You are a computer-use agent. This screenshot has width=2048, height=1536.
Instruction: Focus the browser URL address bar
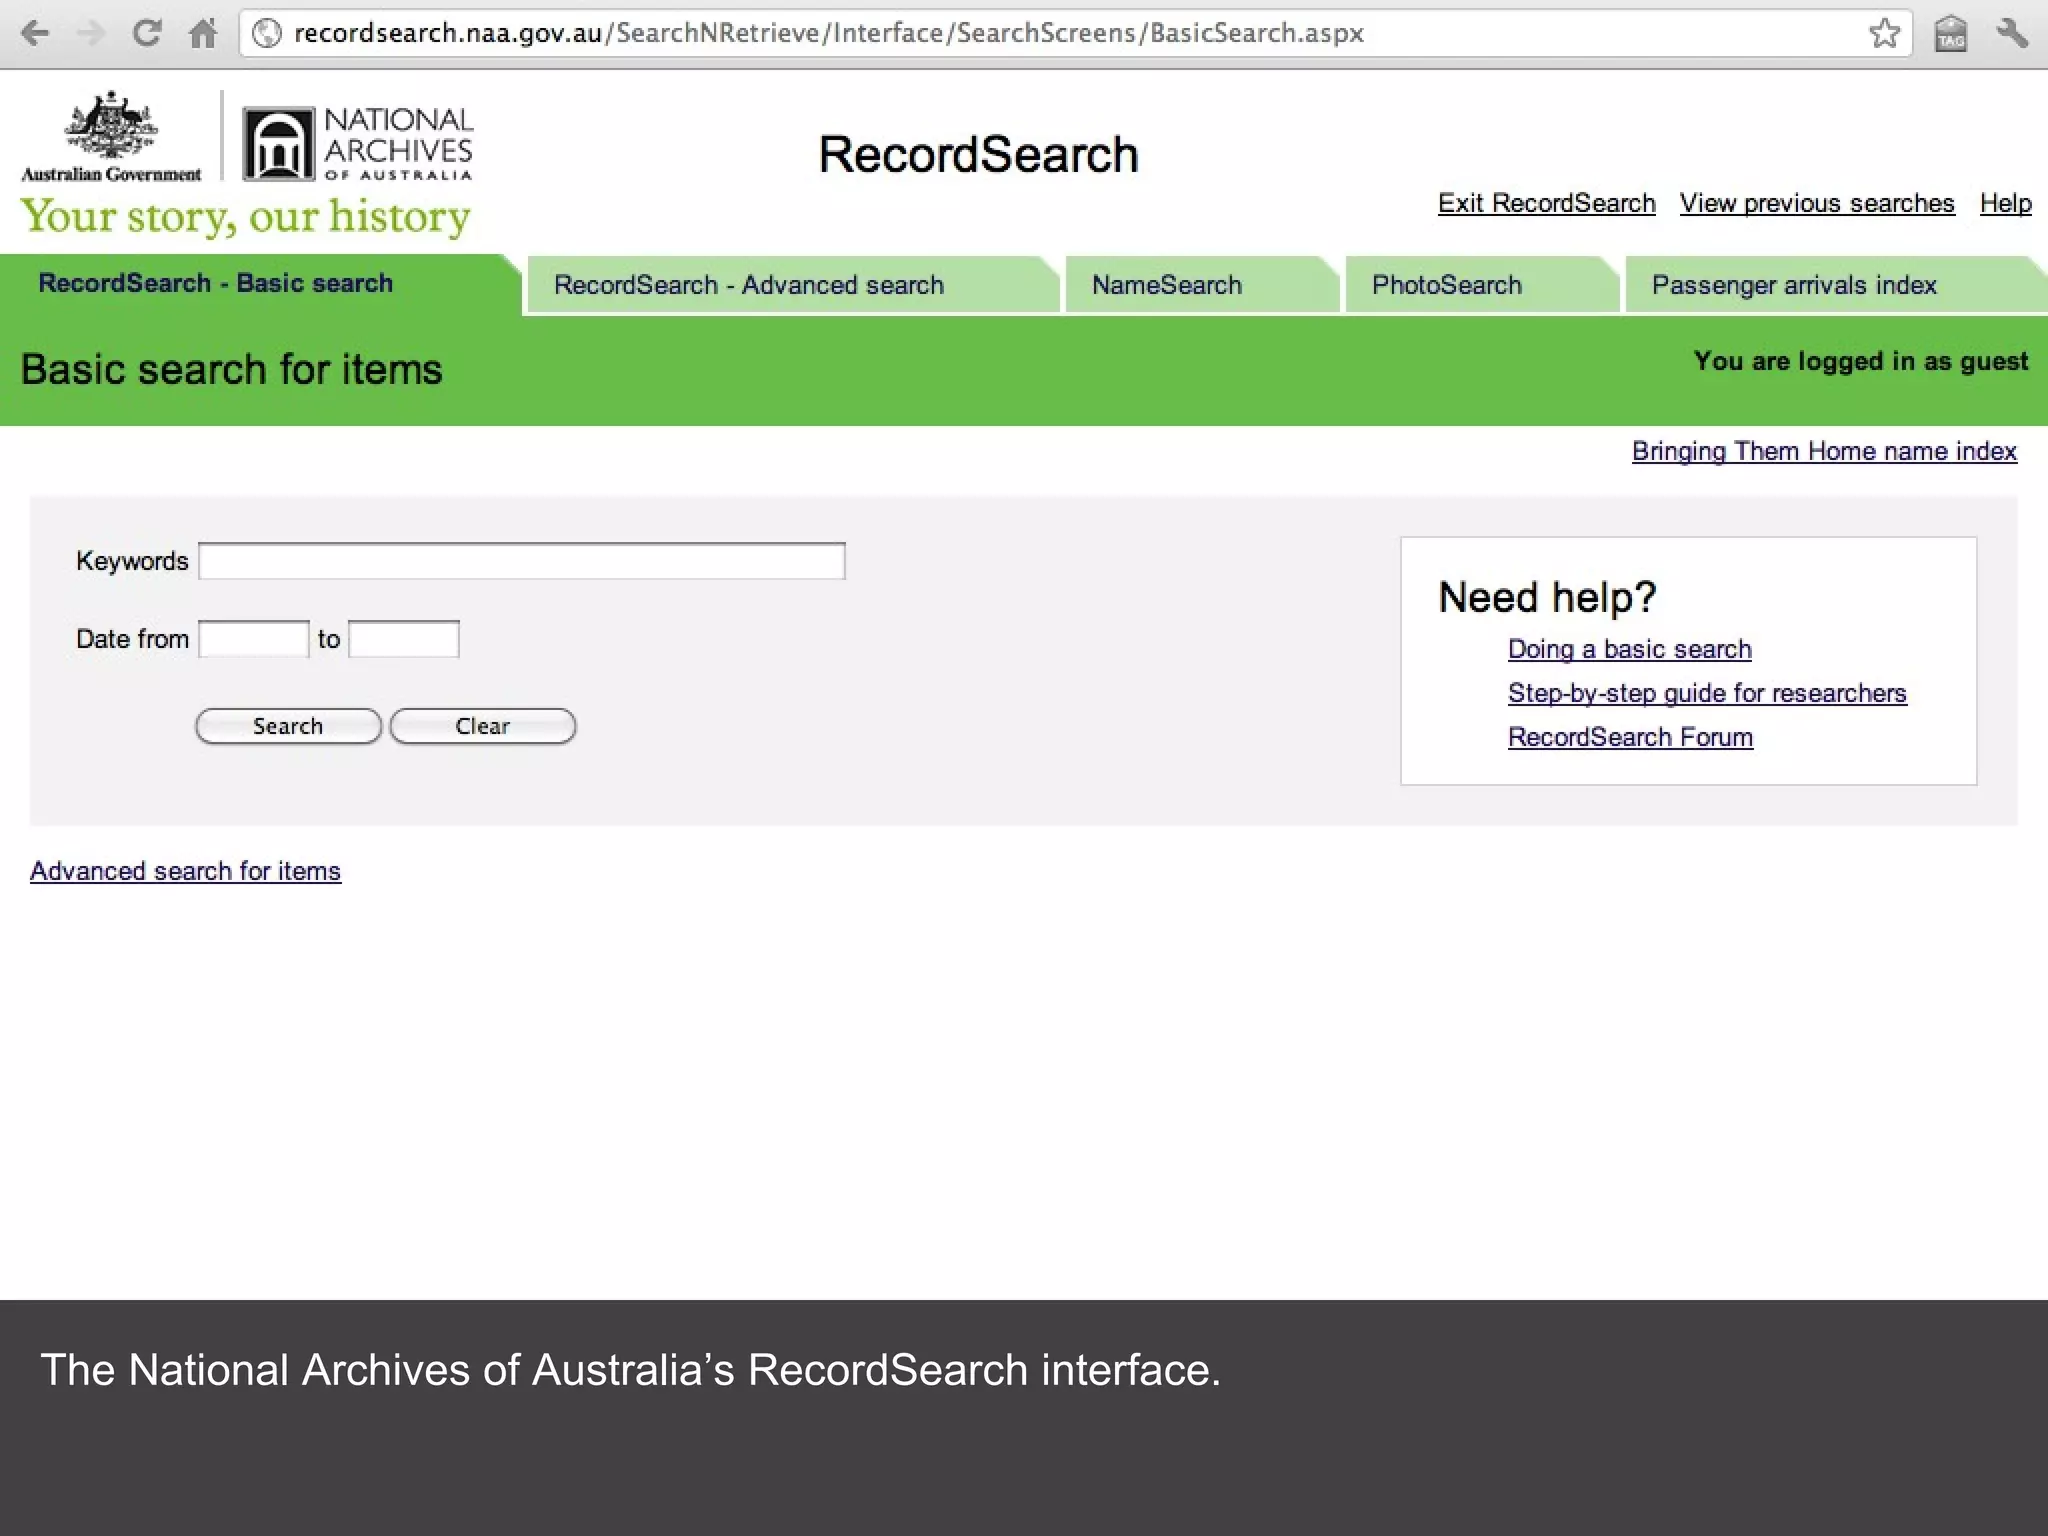(x=1075, y=33)
